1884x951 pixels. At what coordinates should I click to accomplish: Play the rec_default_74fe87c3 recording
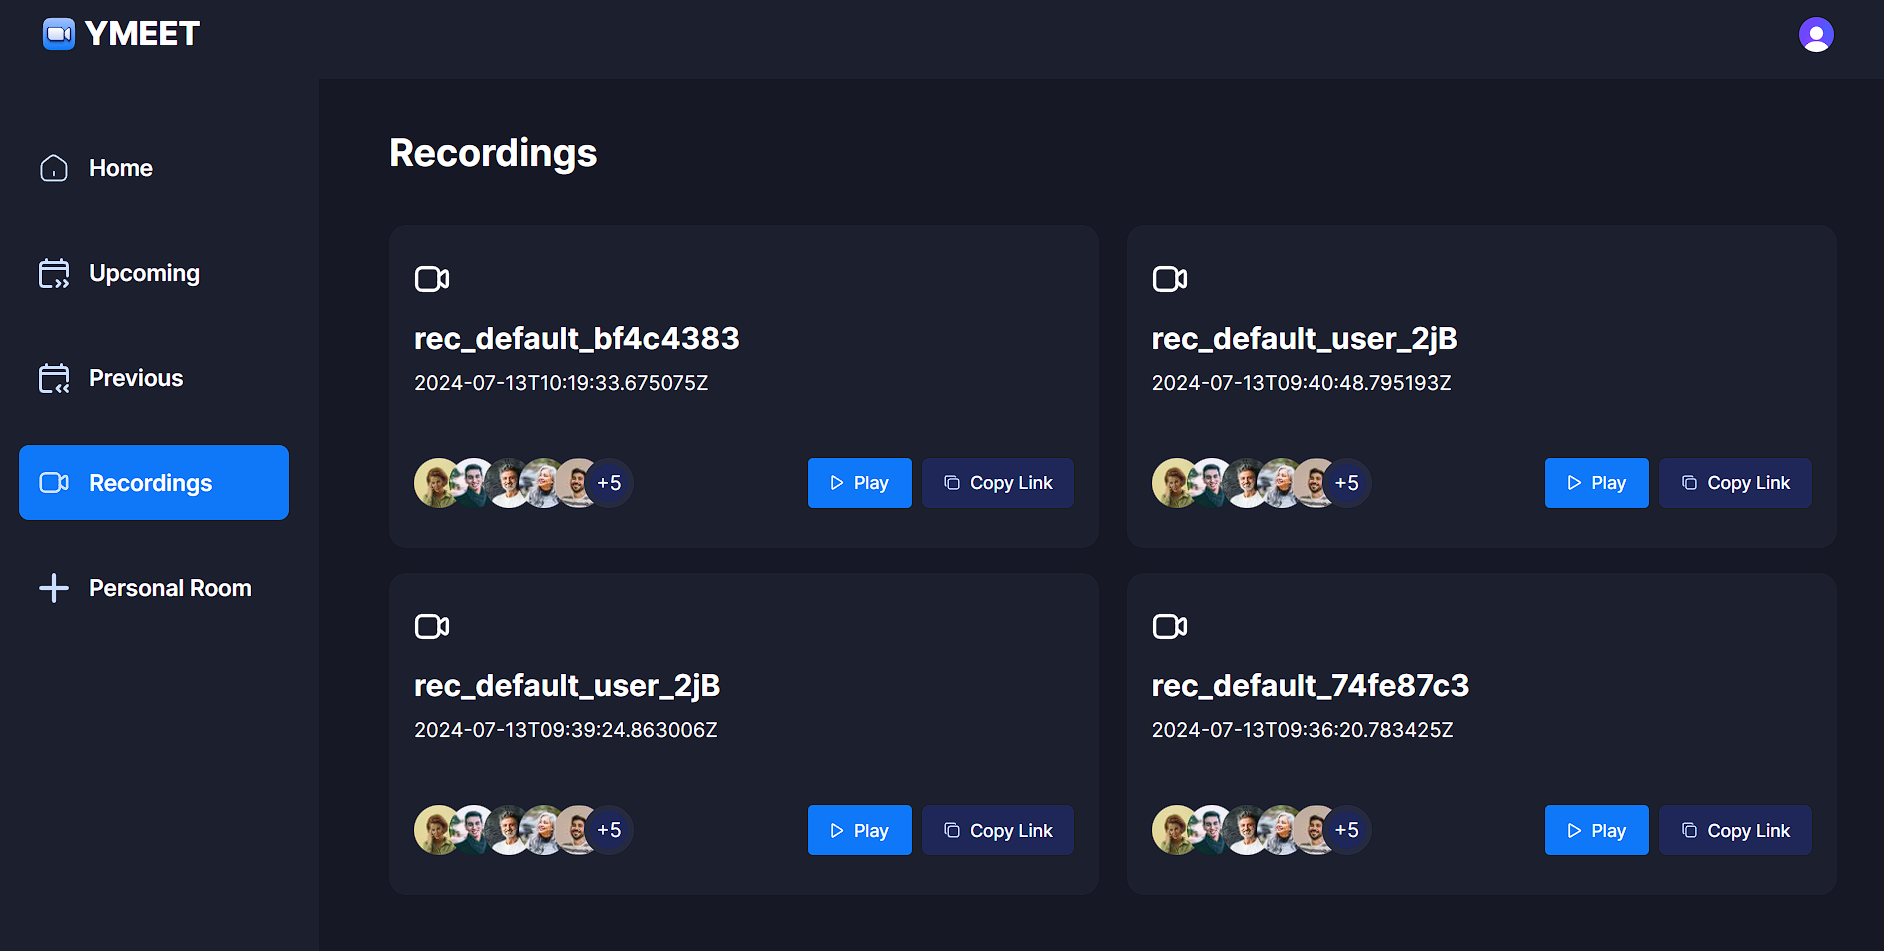click(x=1597, y=830)
